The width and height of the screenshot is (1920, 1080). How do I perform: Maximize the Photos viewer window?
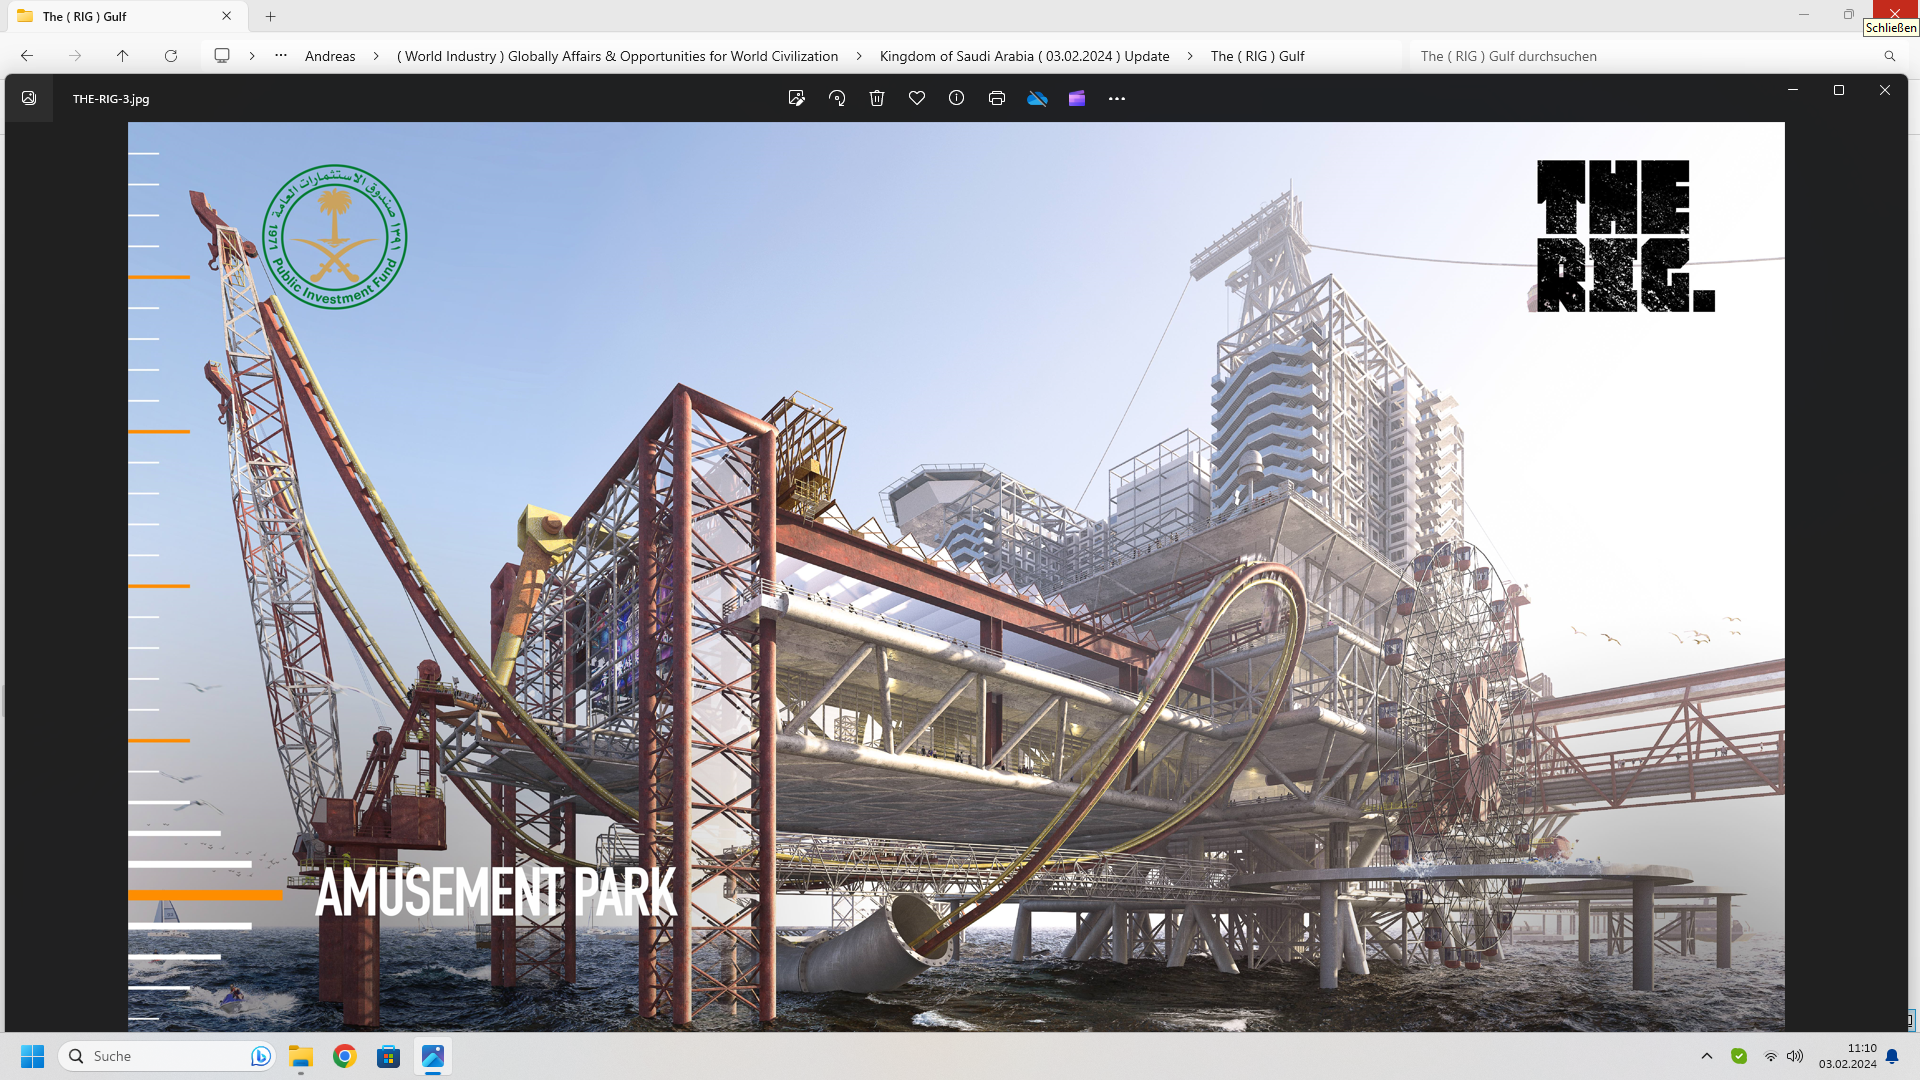pos(1838,90)
